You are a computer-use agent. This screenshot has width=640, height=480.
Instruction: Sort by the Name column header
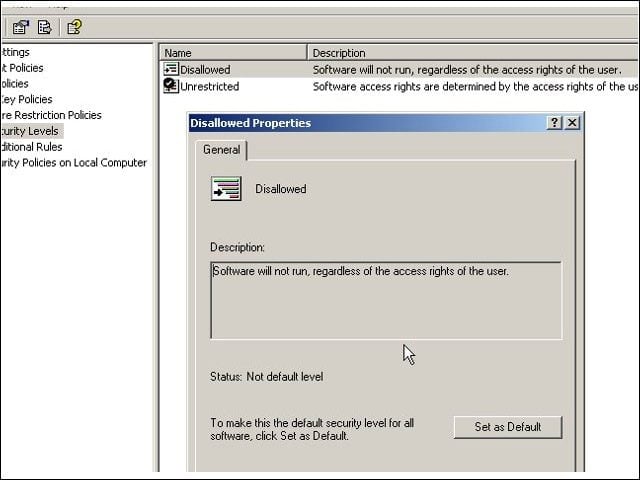point(233,53)
